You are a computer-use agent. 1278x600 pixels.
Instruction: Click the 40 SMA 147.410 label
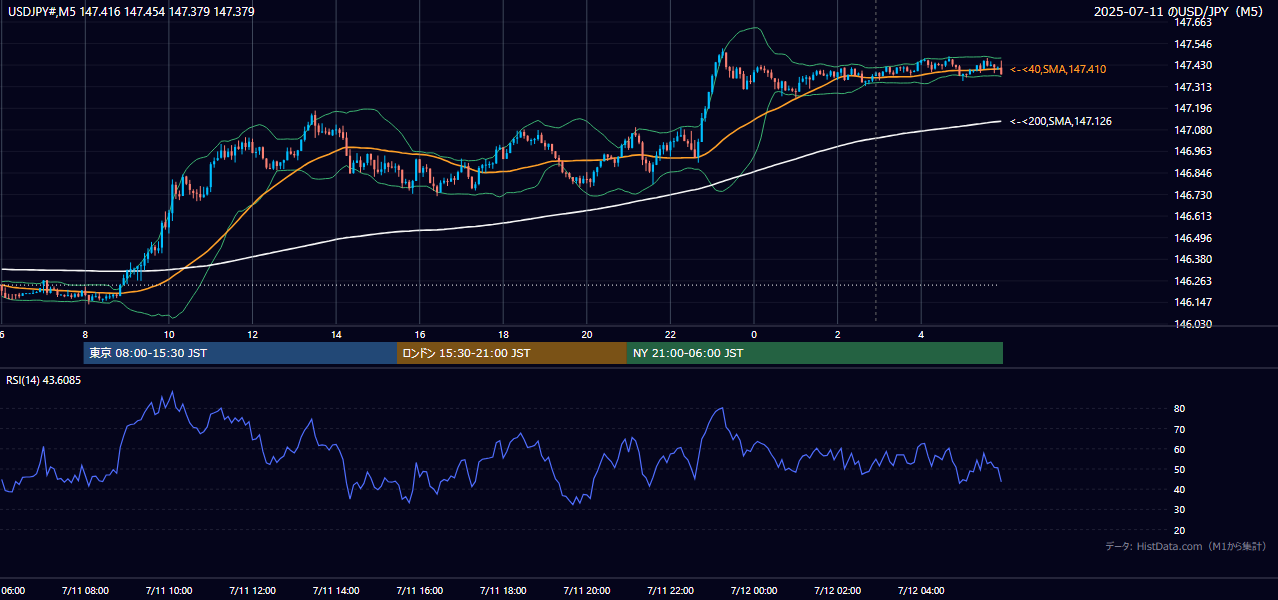point(1058,69)
